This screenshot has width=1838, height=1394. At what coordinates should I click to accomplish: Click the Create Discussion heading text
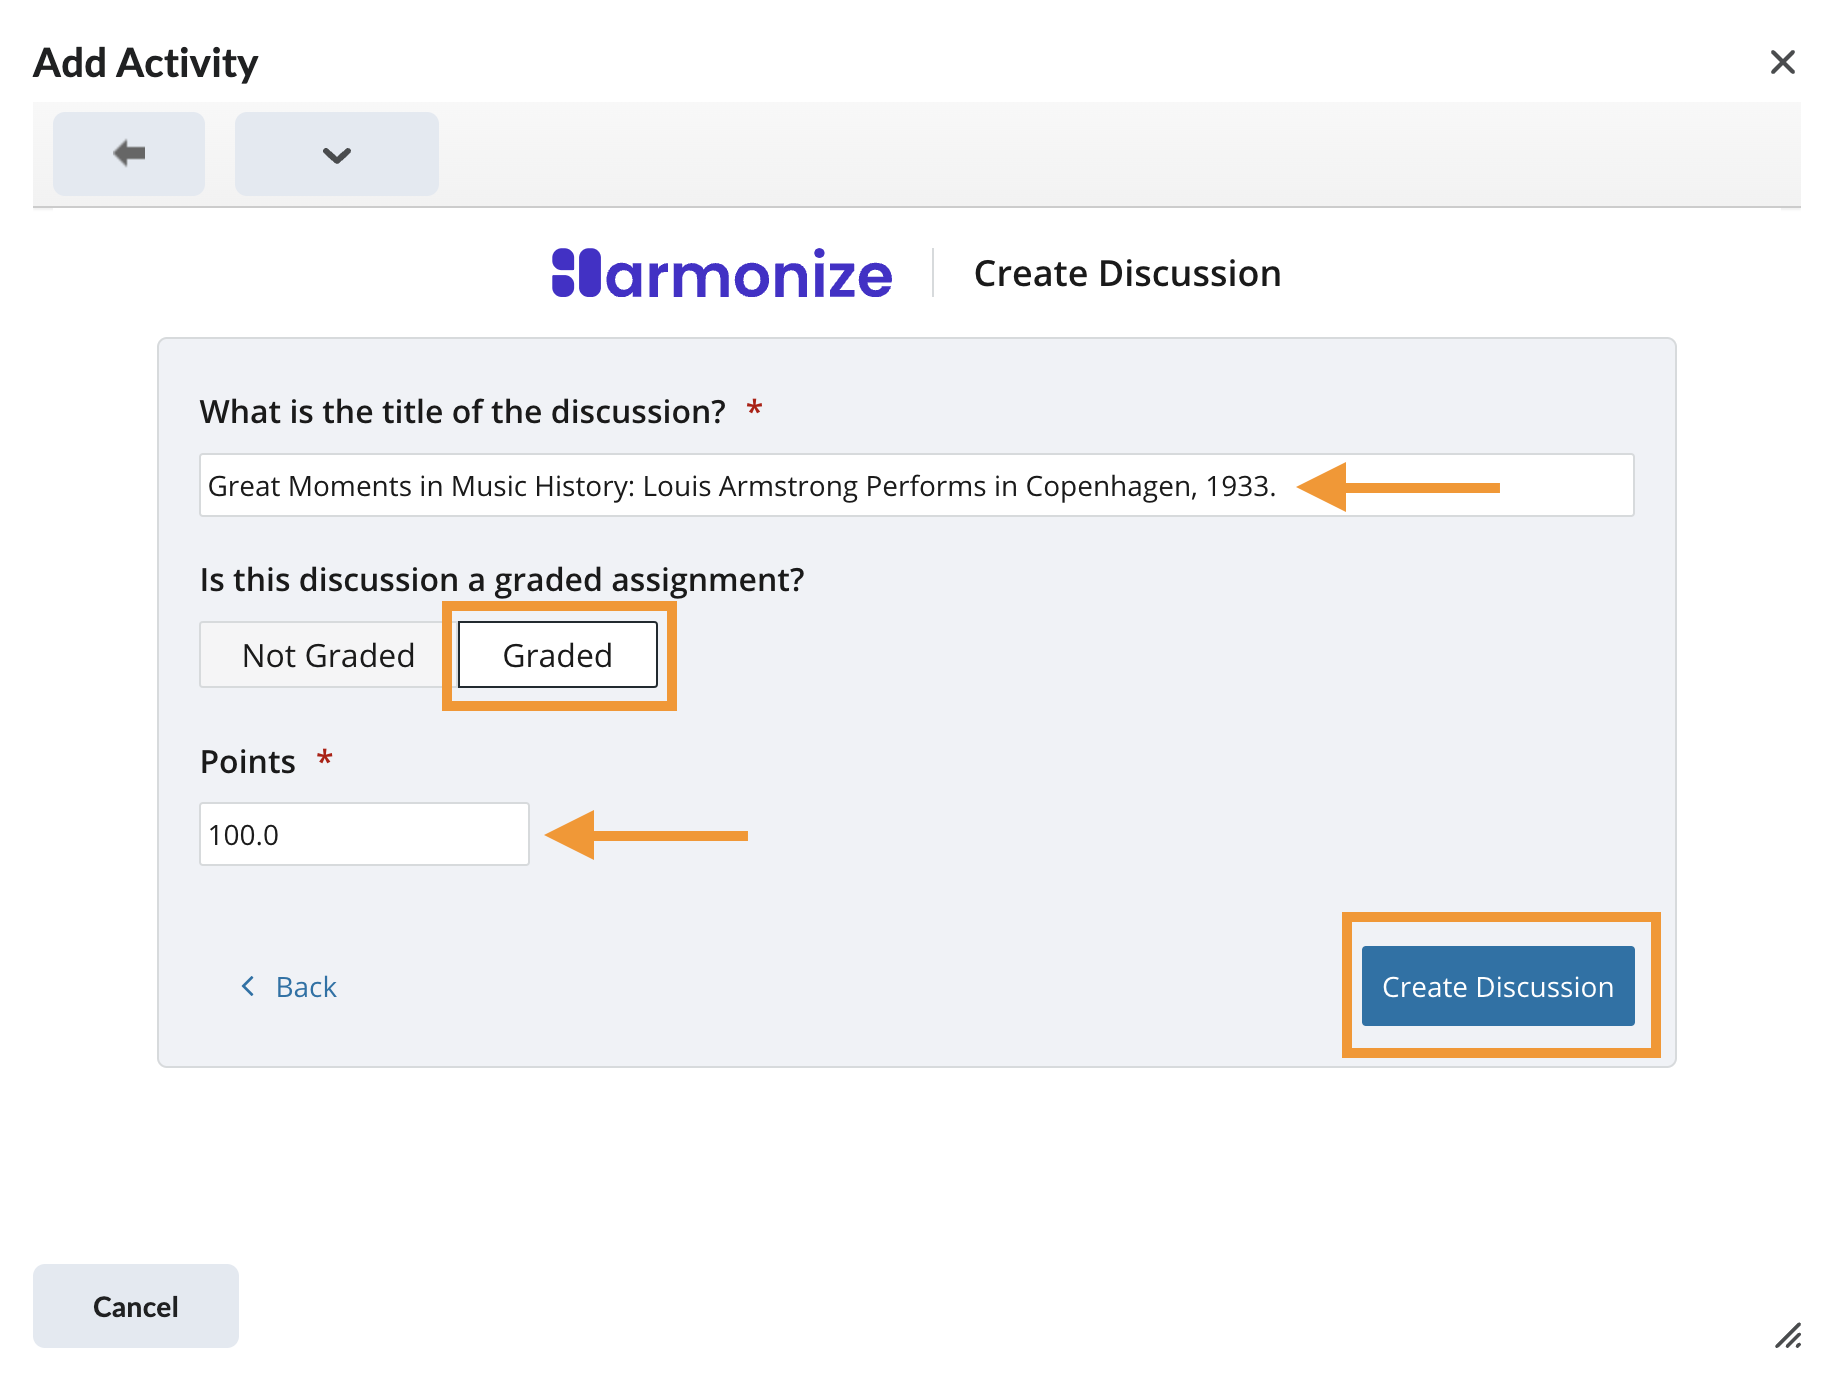point(1127,274)
